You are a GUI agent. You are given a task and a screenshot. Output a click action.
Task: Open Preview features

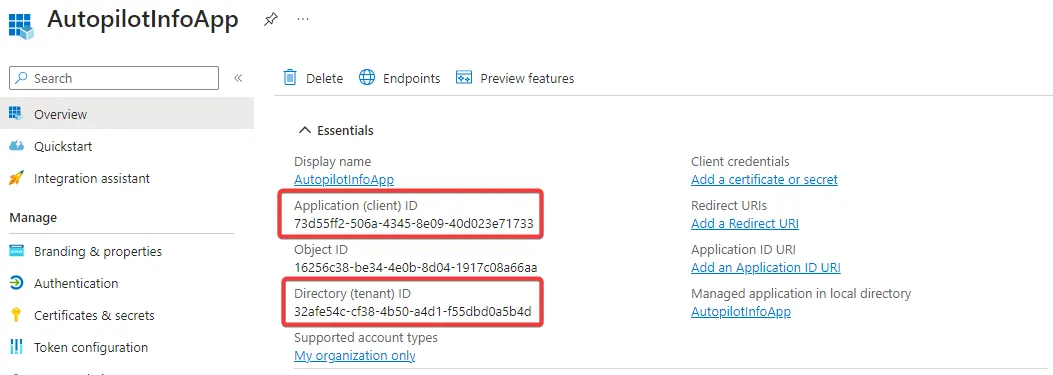(x=527, y=79)
